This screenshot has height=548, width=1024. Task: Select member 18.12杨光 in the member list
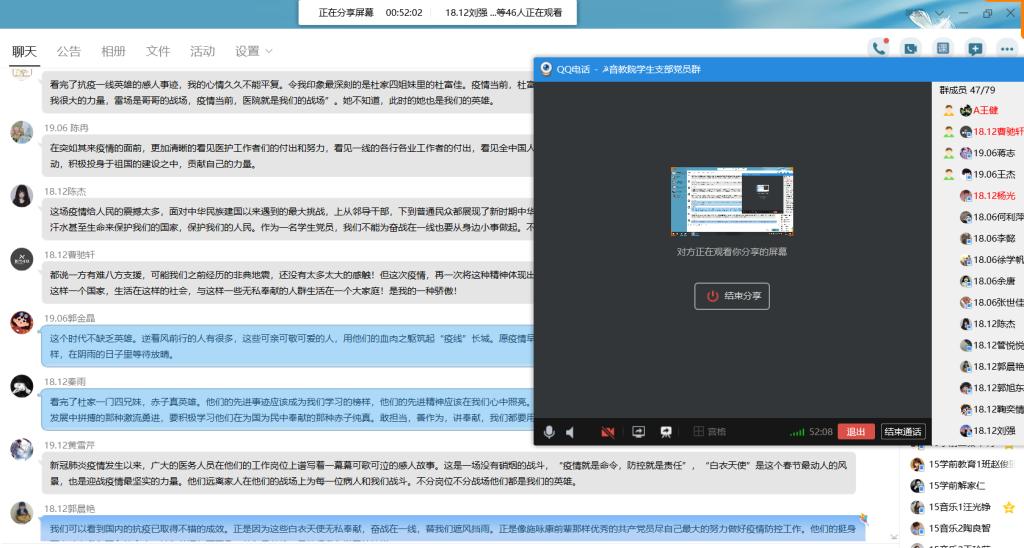tap(995, 196)
